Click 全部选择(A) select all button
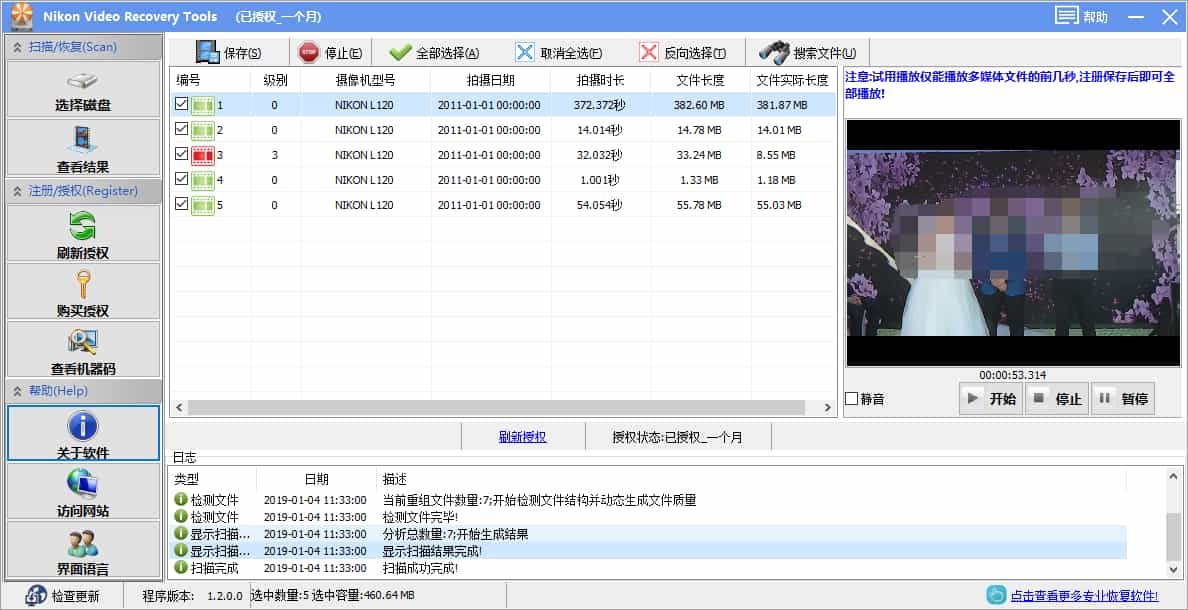The height and width of the screenshot is (610, 1188). 434,53
